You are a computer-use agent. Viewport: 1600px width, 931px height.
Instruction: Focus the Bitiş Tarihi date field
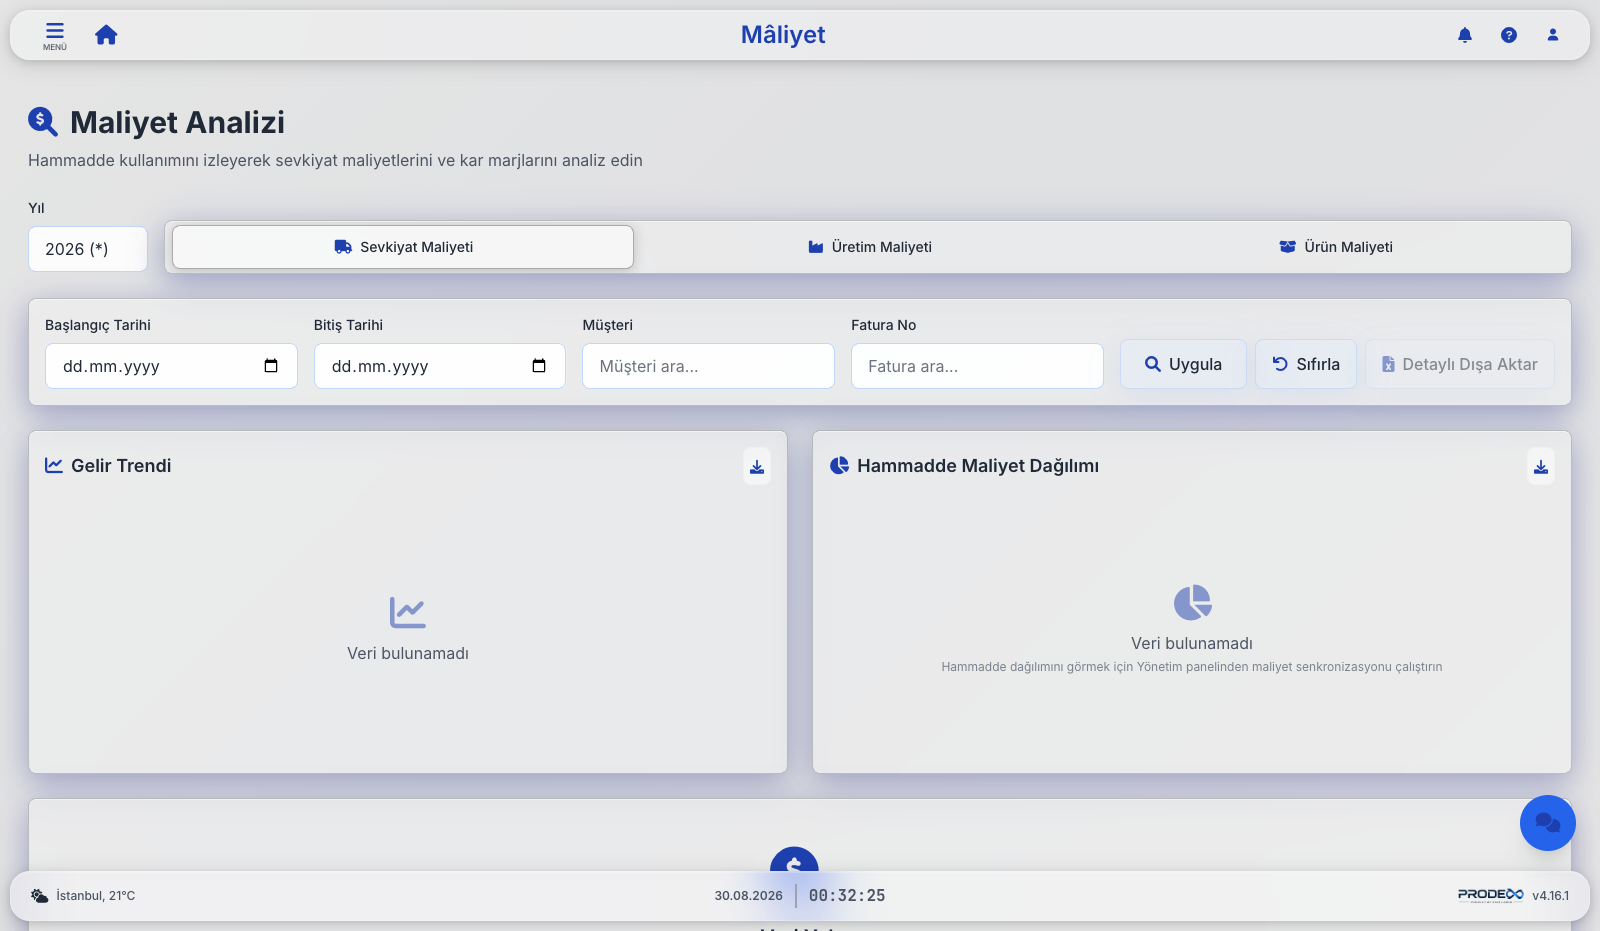tap(440, 366)
